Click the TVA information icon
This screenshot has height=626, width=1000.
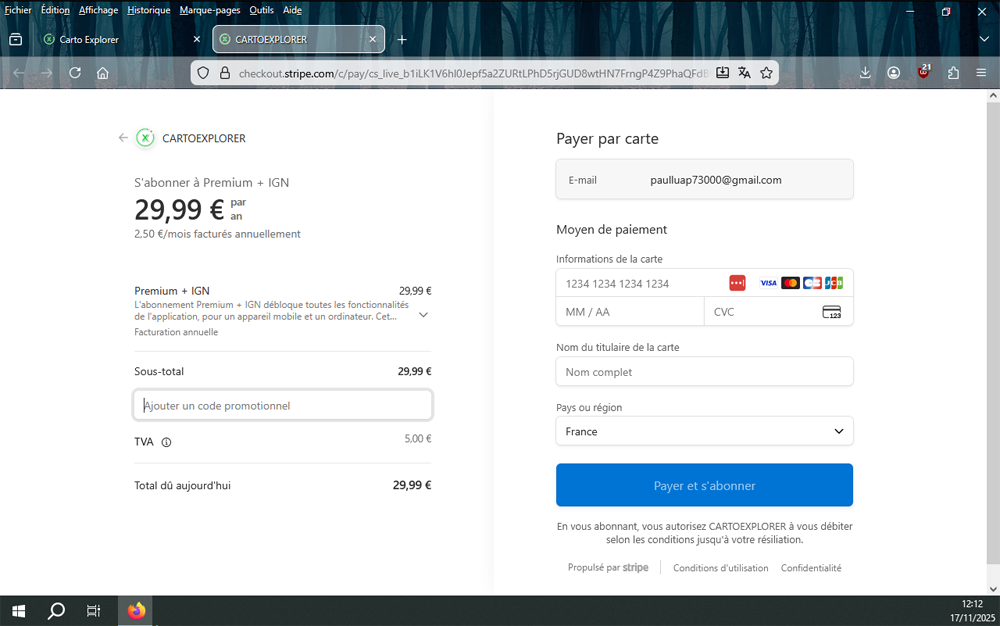pos(166,442)
